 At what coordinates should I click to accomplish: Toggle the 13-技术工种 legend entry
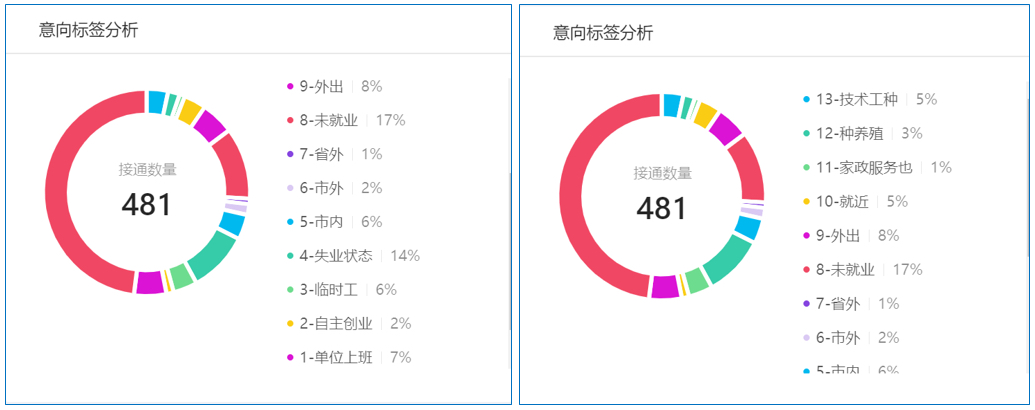[x=856, y=99]
